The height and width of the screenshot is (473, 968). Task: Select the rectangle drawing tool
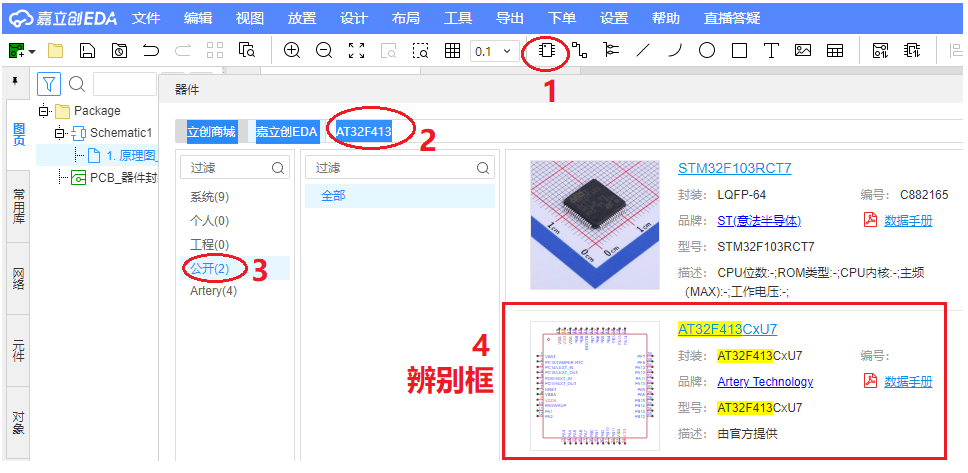[739, 50]
